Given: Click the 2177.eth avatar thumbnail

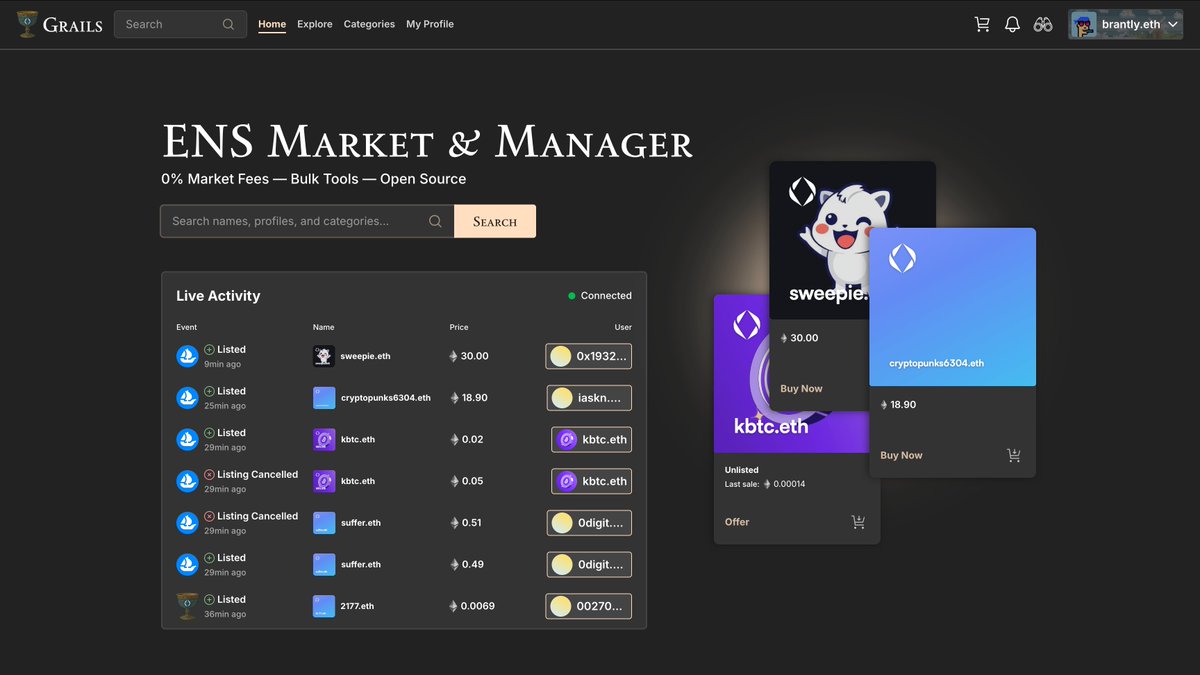Looking at the screenshot, I should click(x=324, y=606).
